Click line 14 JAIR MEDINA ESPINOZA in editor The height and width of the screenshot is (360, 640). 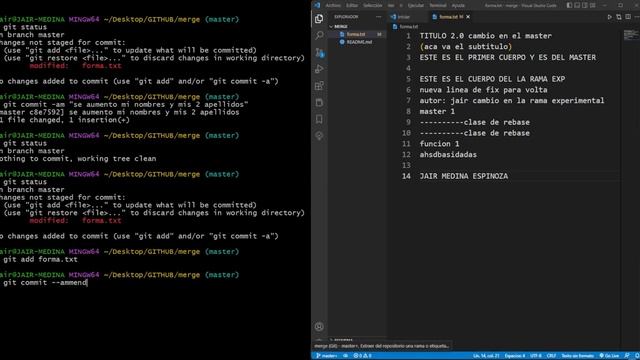[x=464, y=176]
